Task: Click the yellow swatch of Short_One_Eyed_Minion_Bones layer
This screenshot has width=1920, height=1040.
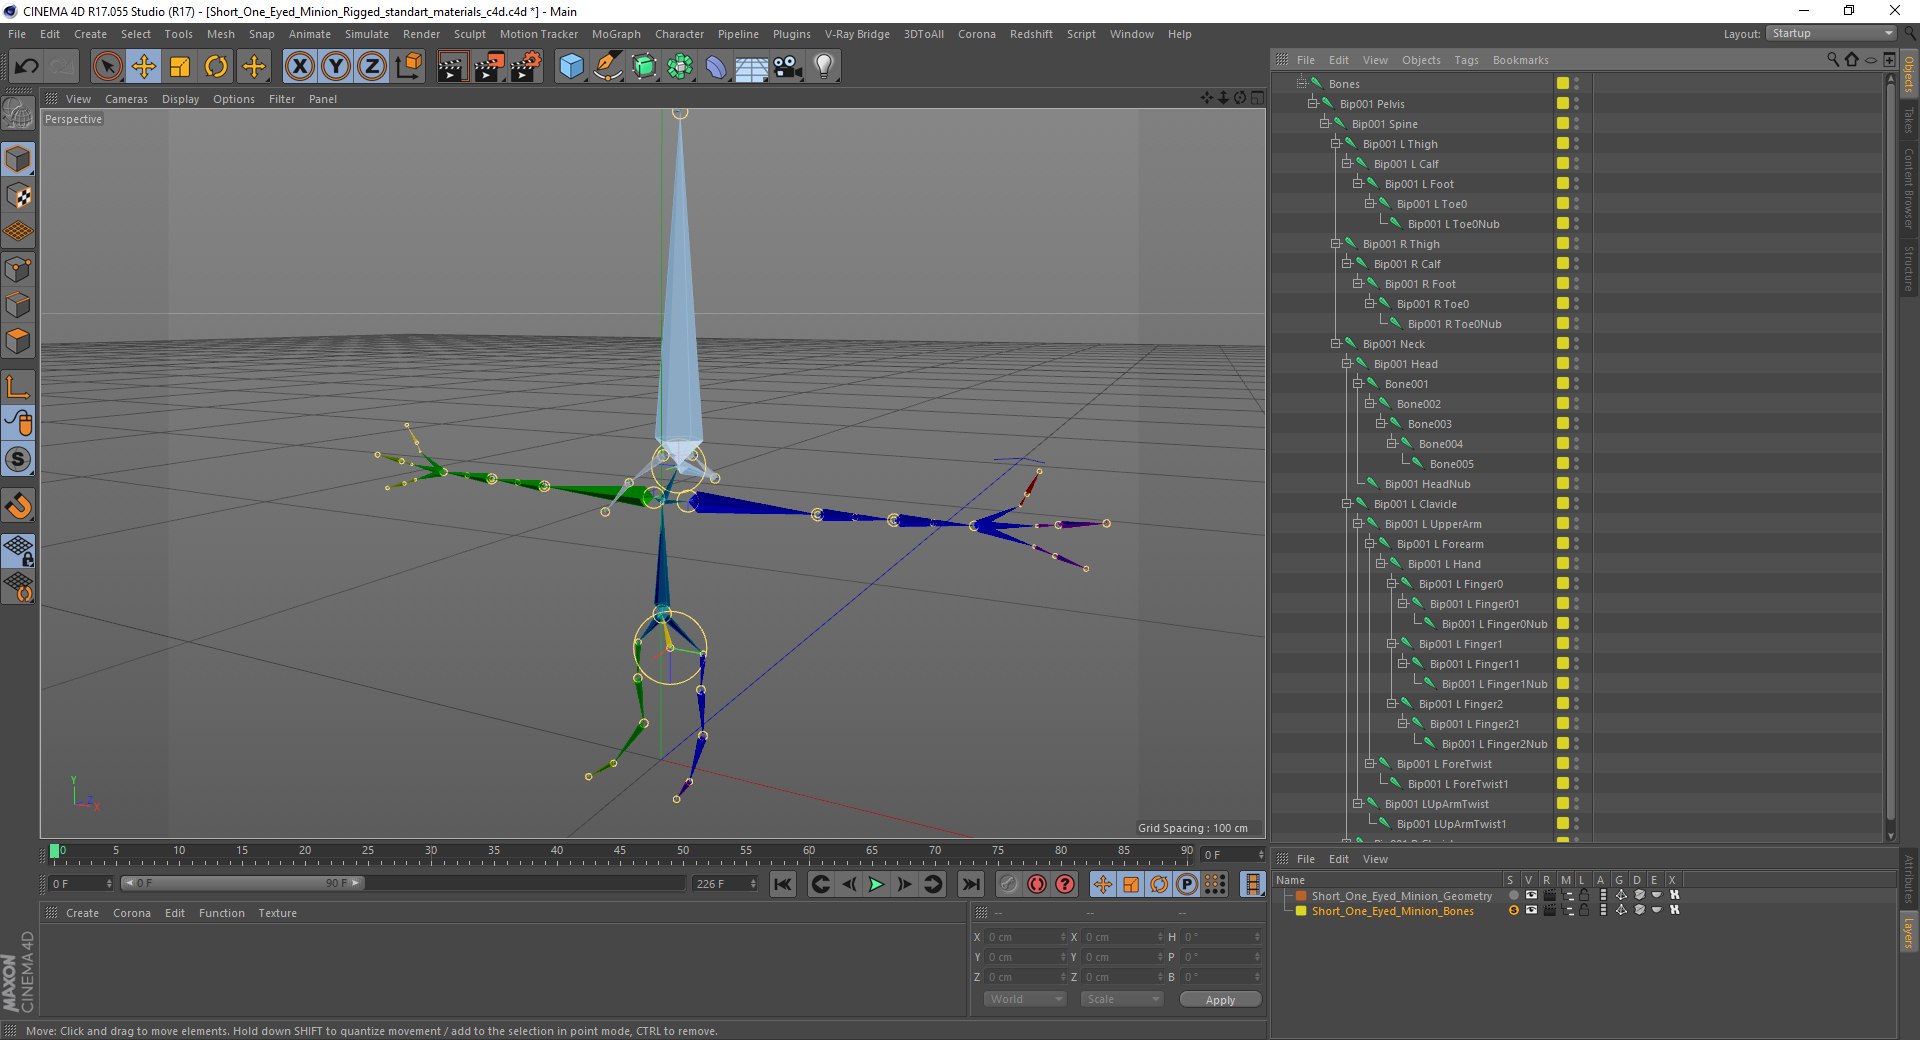Action: 1301,911
